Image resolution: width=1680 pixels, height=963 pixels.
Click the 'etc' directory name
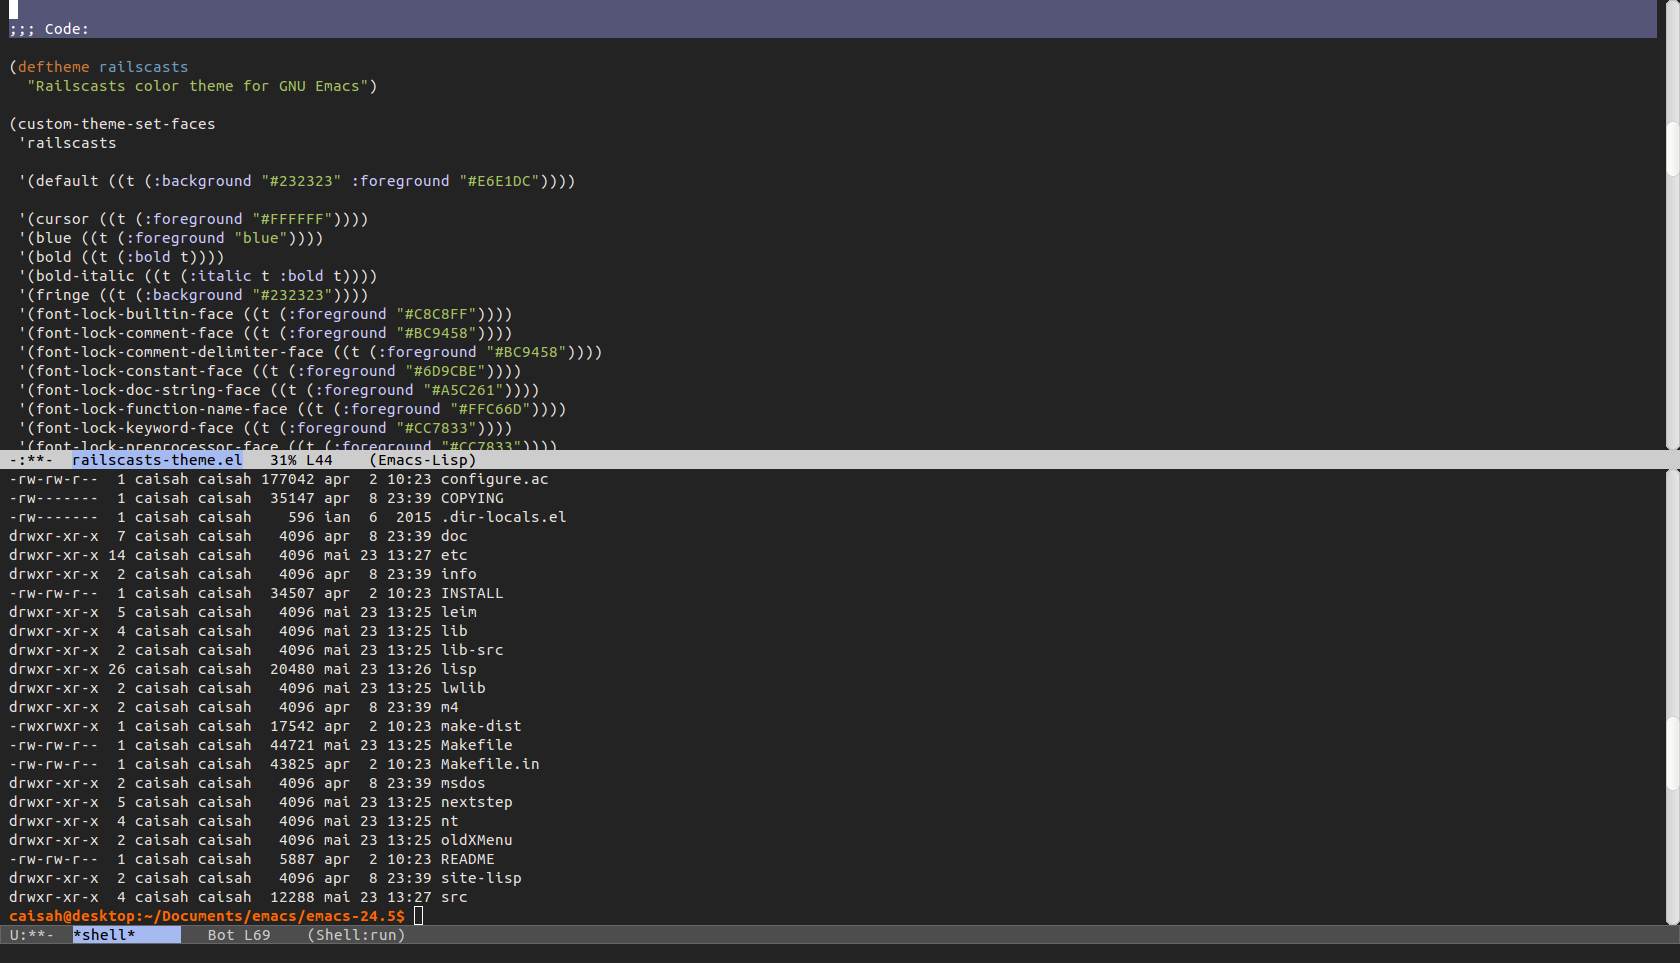454,555
